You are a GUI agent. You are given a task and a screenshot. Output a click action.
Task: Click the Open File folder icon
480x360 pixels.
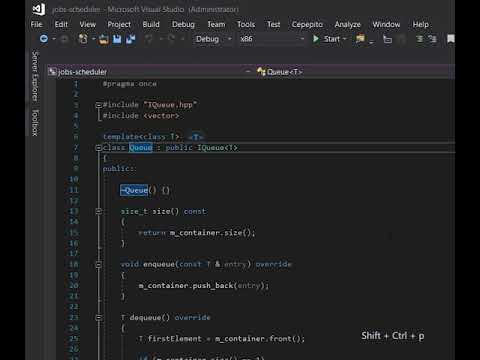[104, 39]
